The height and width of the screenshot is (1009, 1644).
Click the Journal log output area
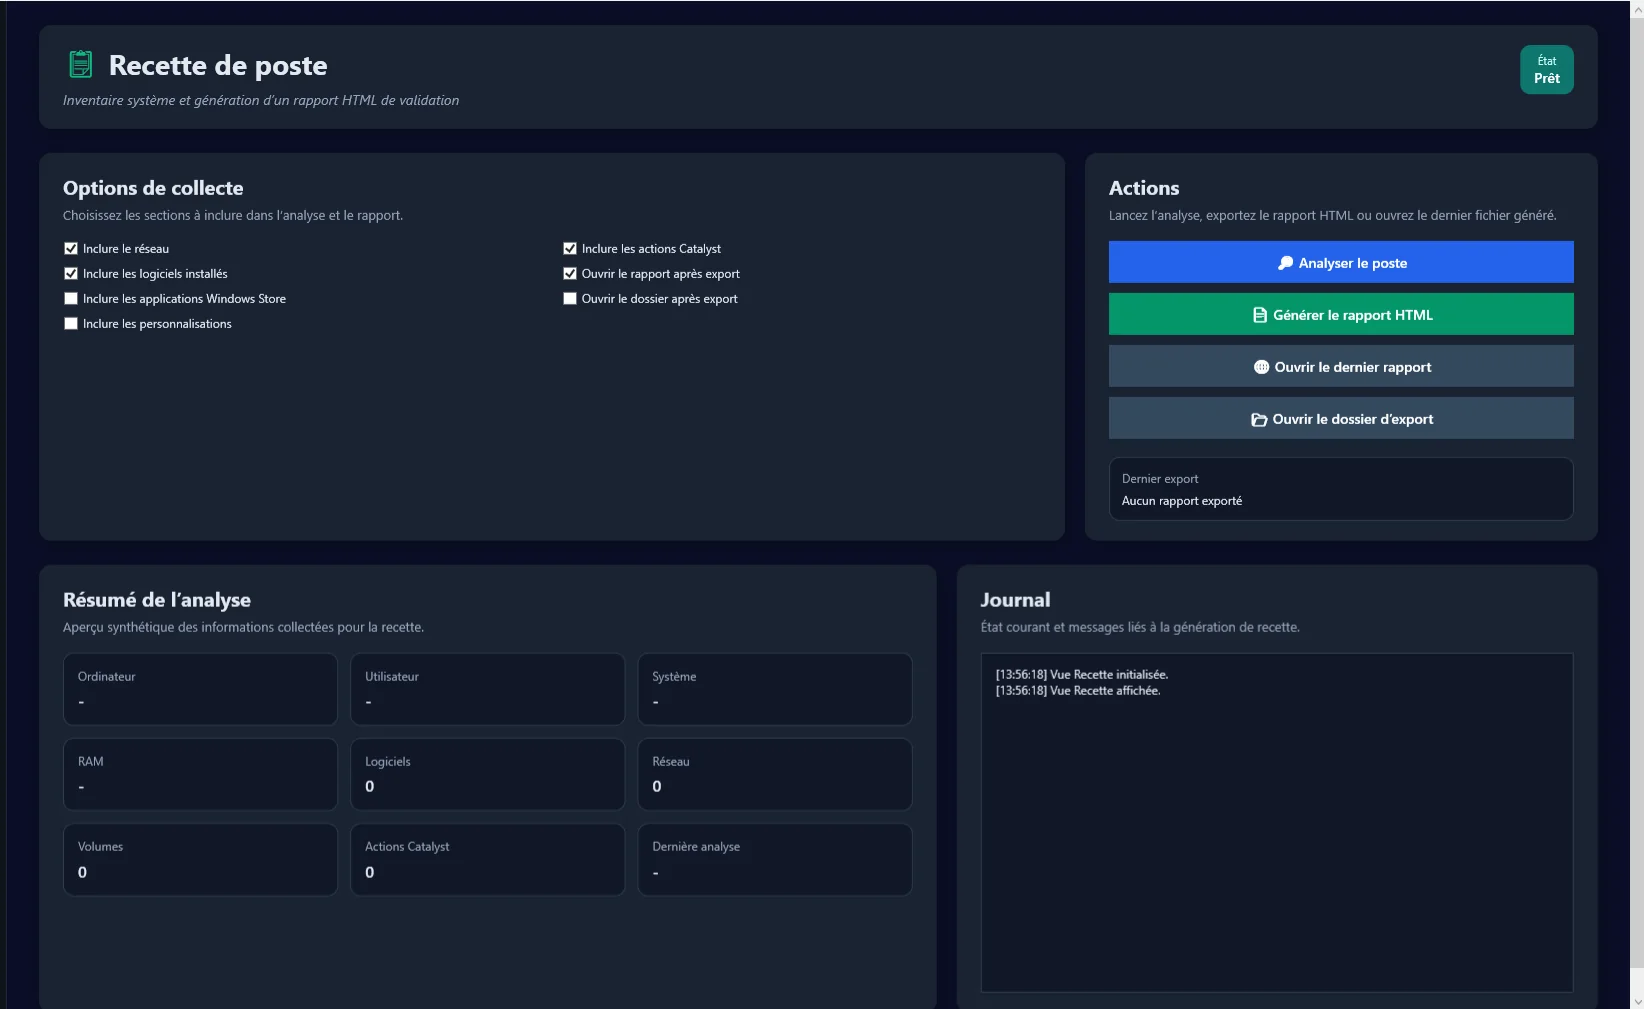coord(1277,823)
